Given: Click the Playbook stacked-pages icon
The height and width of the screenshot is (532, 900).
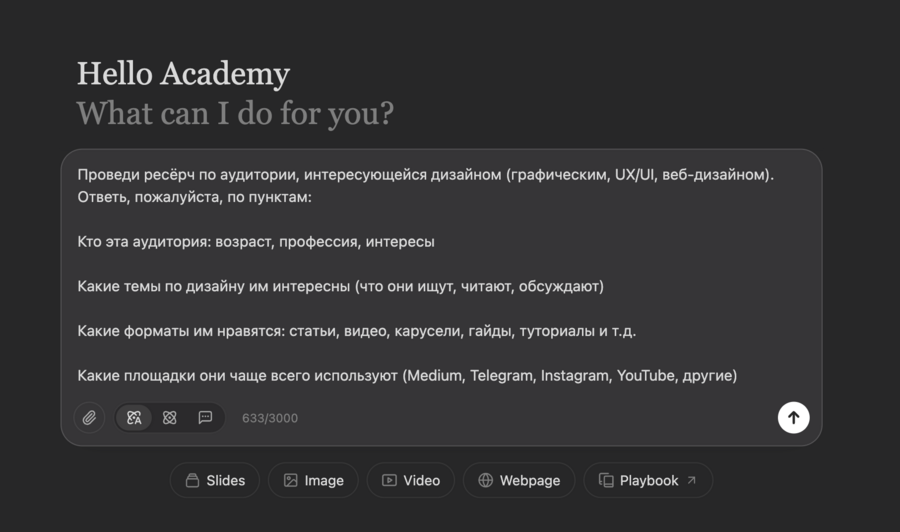Looking at the screenshot, I should 606,481.
